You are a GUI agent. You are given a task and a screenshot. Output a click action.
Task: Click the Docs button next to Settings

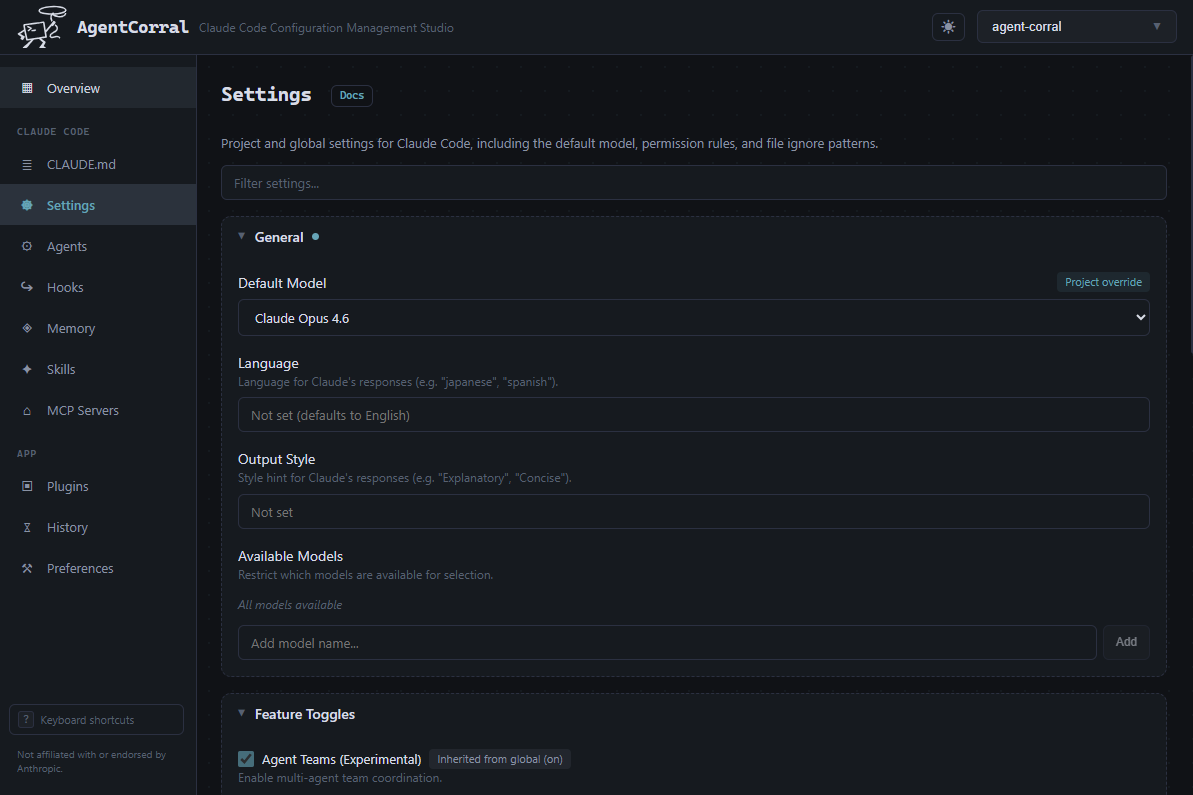351,96
